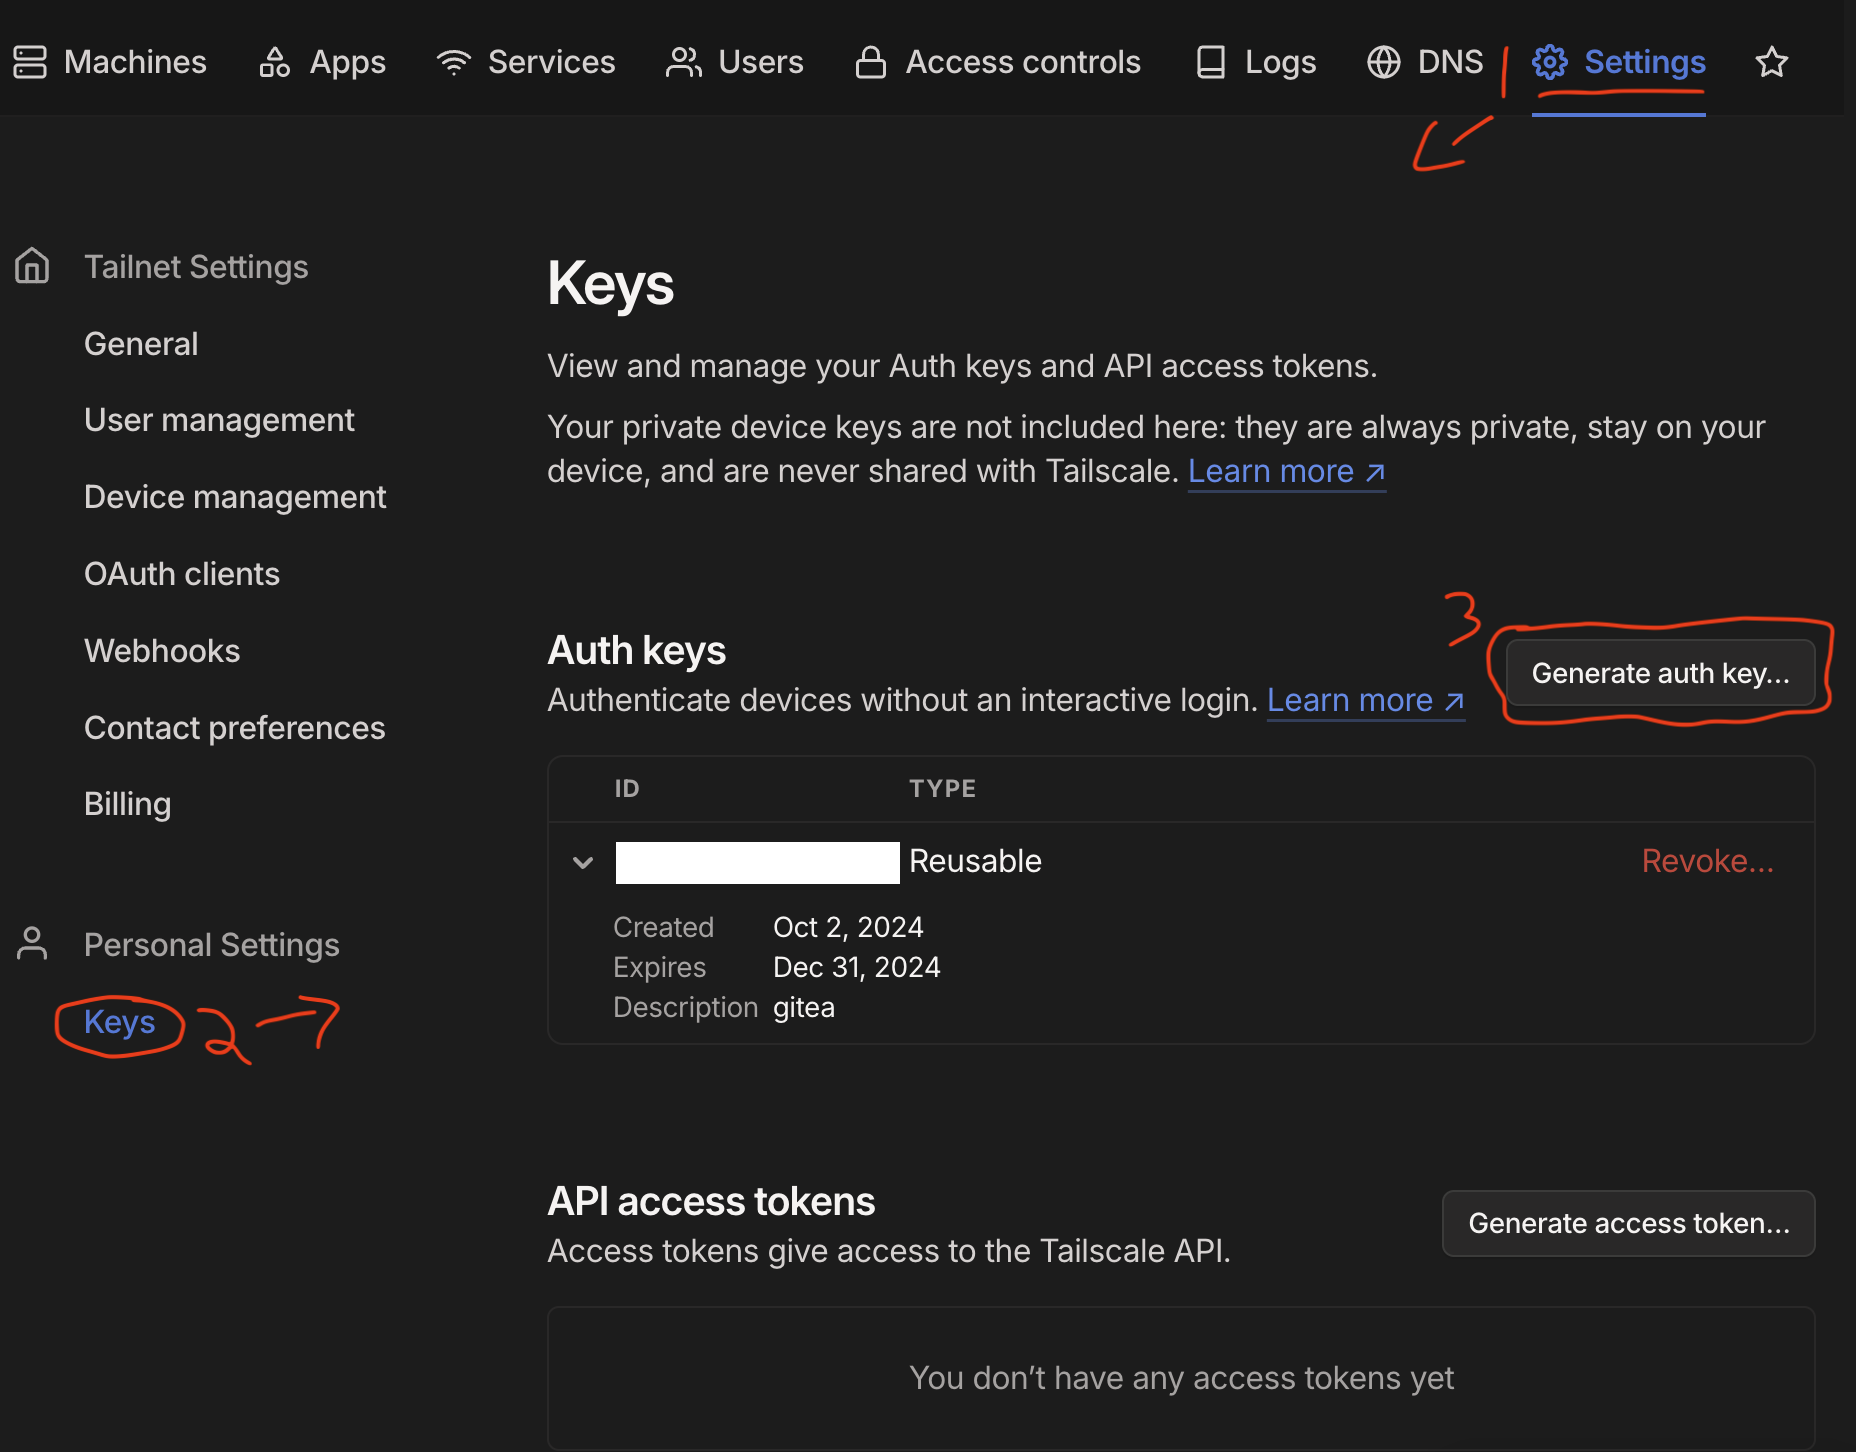
Task: Click the star icon in the top bar
Action: [1772, 62]
